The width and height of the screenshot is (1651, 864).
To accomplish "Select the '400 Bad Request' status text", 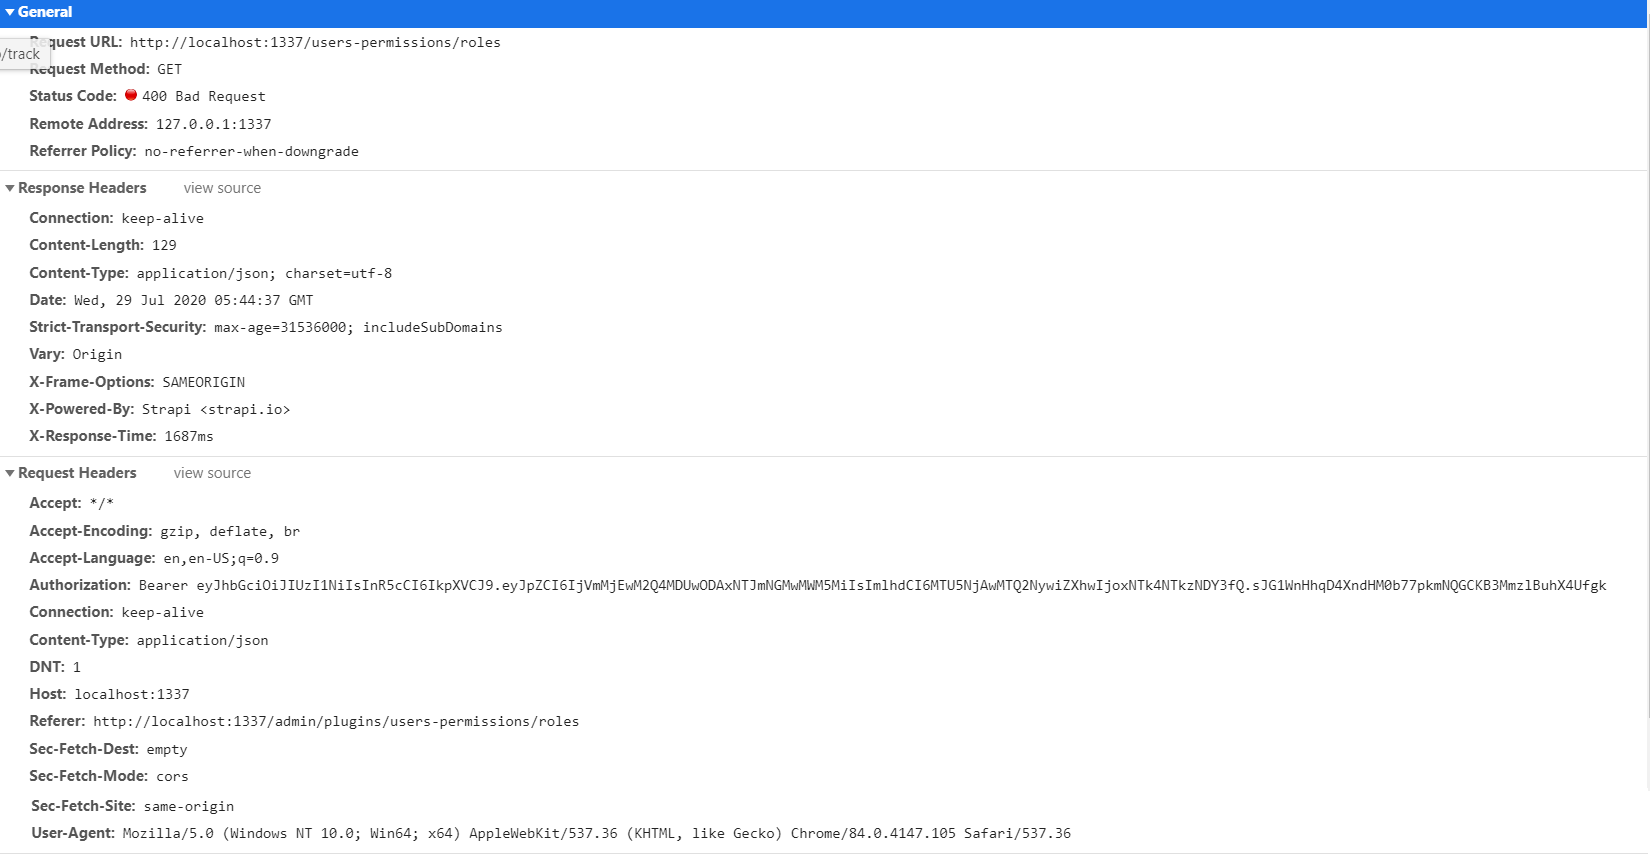I will (204, 96).
